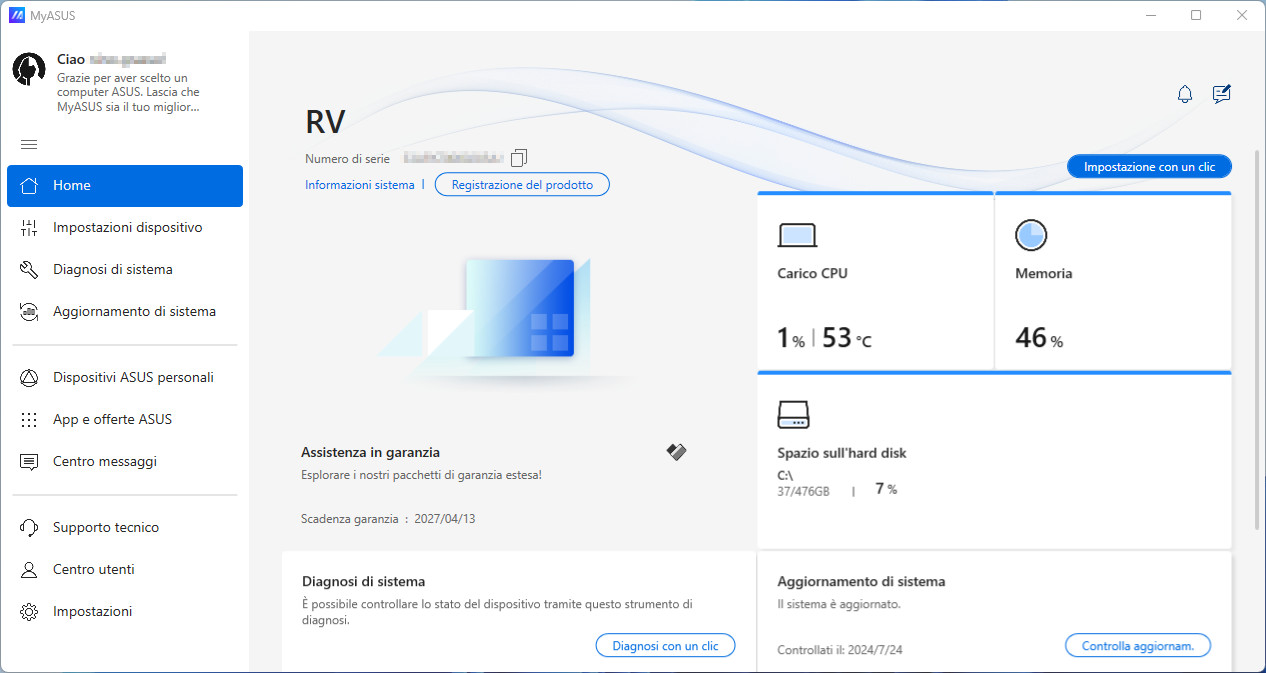This screenshot has width=1266, height=673.
Task: Click the Centro messaggi chat icon
Action: tap(29, 461)
